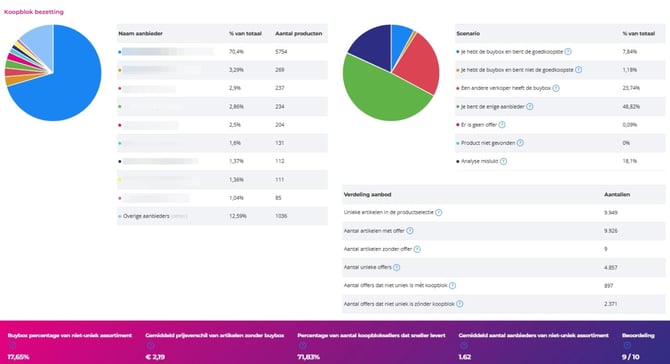This screenshot has width=670, height=364.
Task: Click info icon under 'Buybox percentage van niet-uniek assortiment'
Action: tap(12, 345)
